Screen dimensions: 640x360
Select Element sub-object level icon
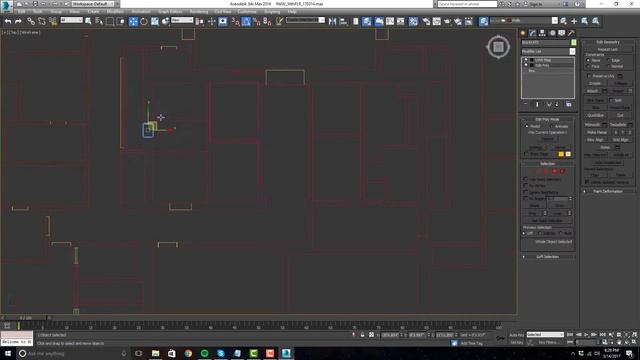coord(562,171)
